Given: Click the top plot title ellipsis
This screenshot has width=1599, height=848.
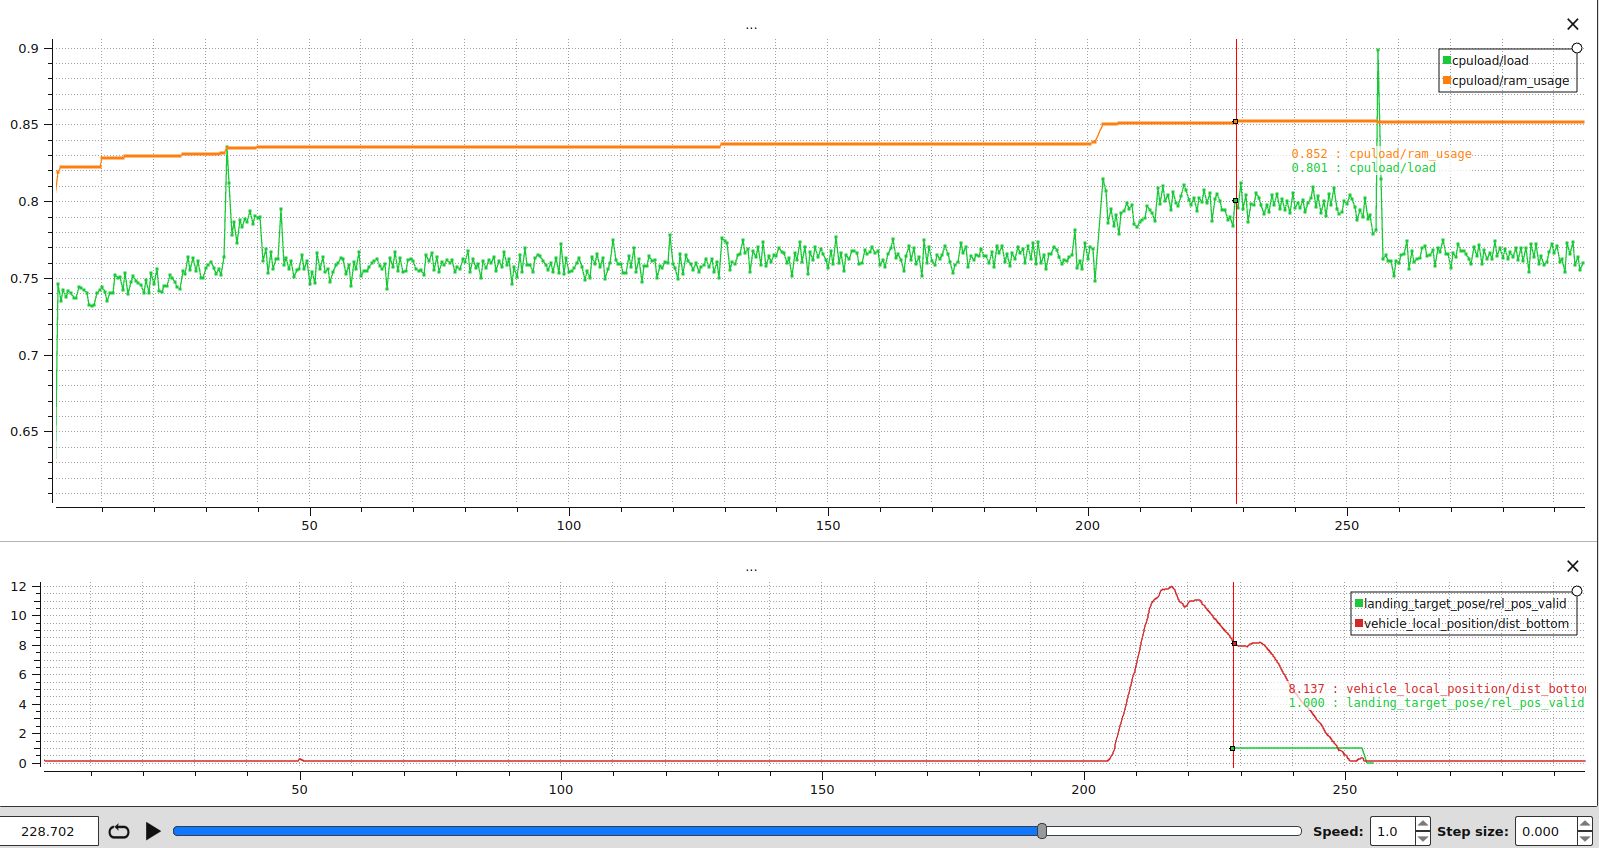Looking at the screenshot, I should click(751, 28).
